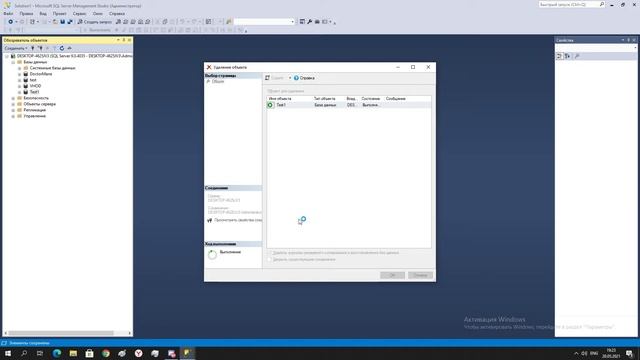
Task: Open the Вид menu
Action: [x=43, y=13]
